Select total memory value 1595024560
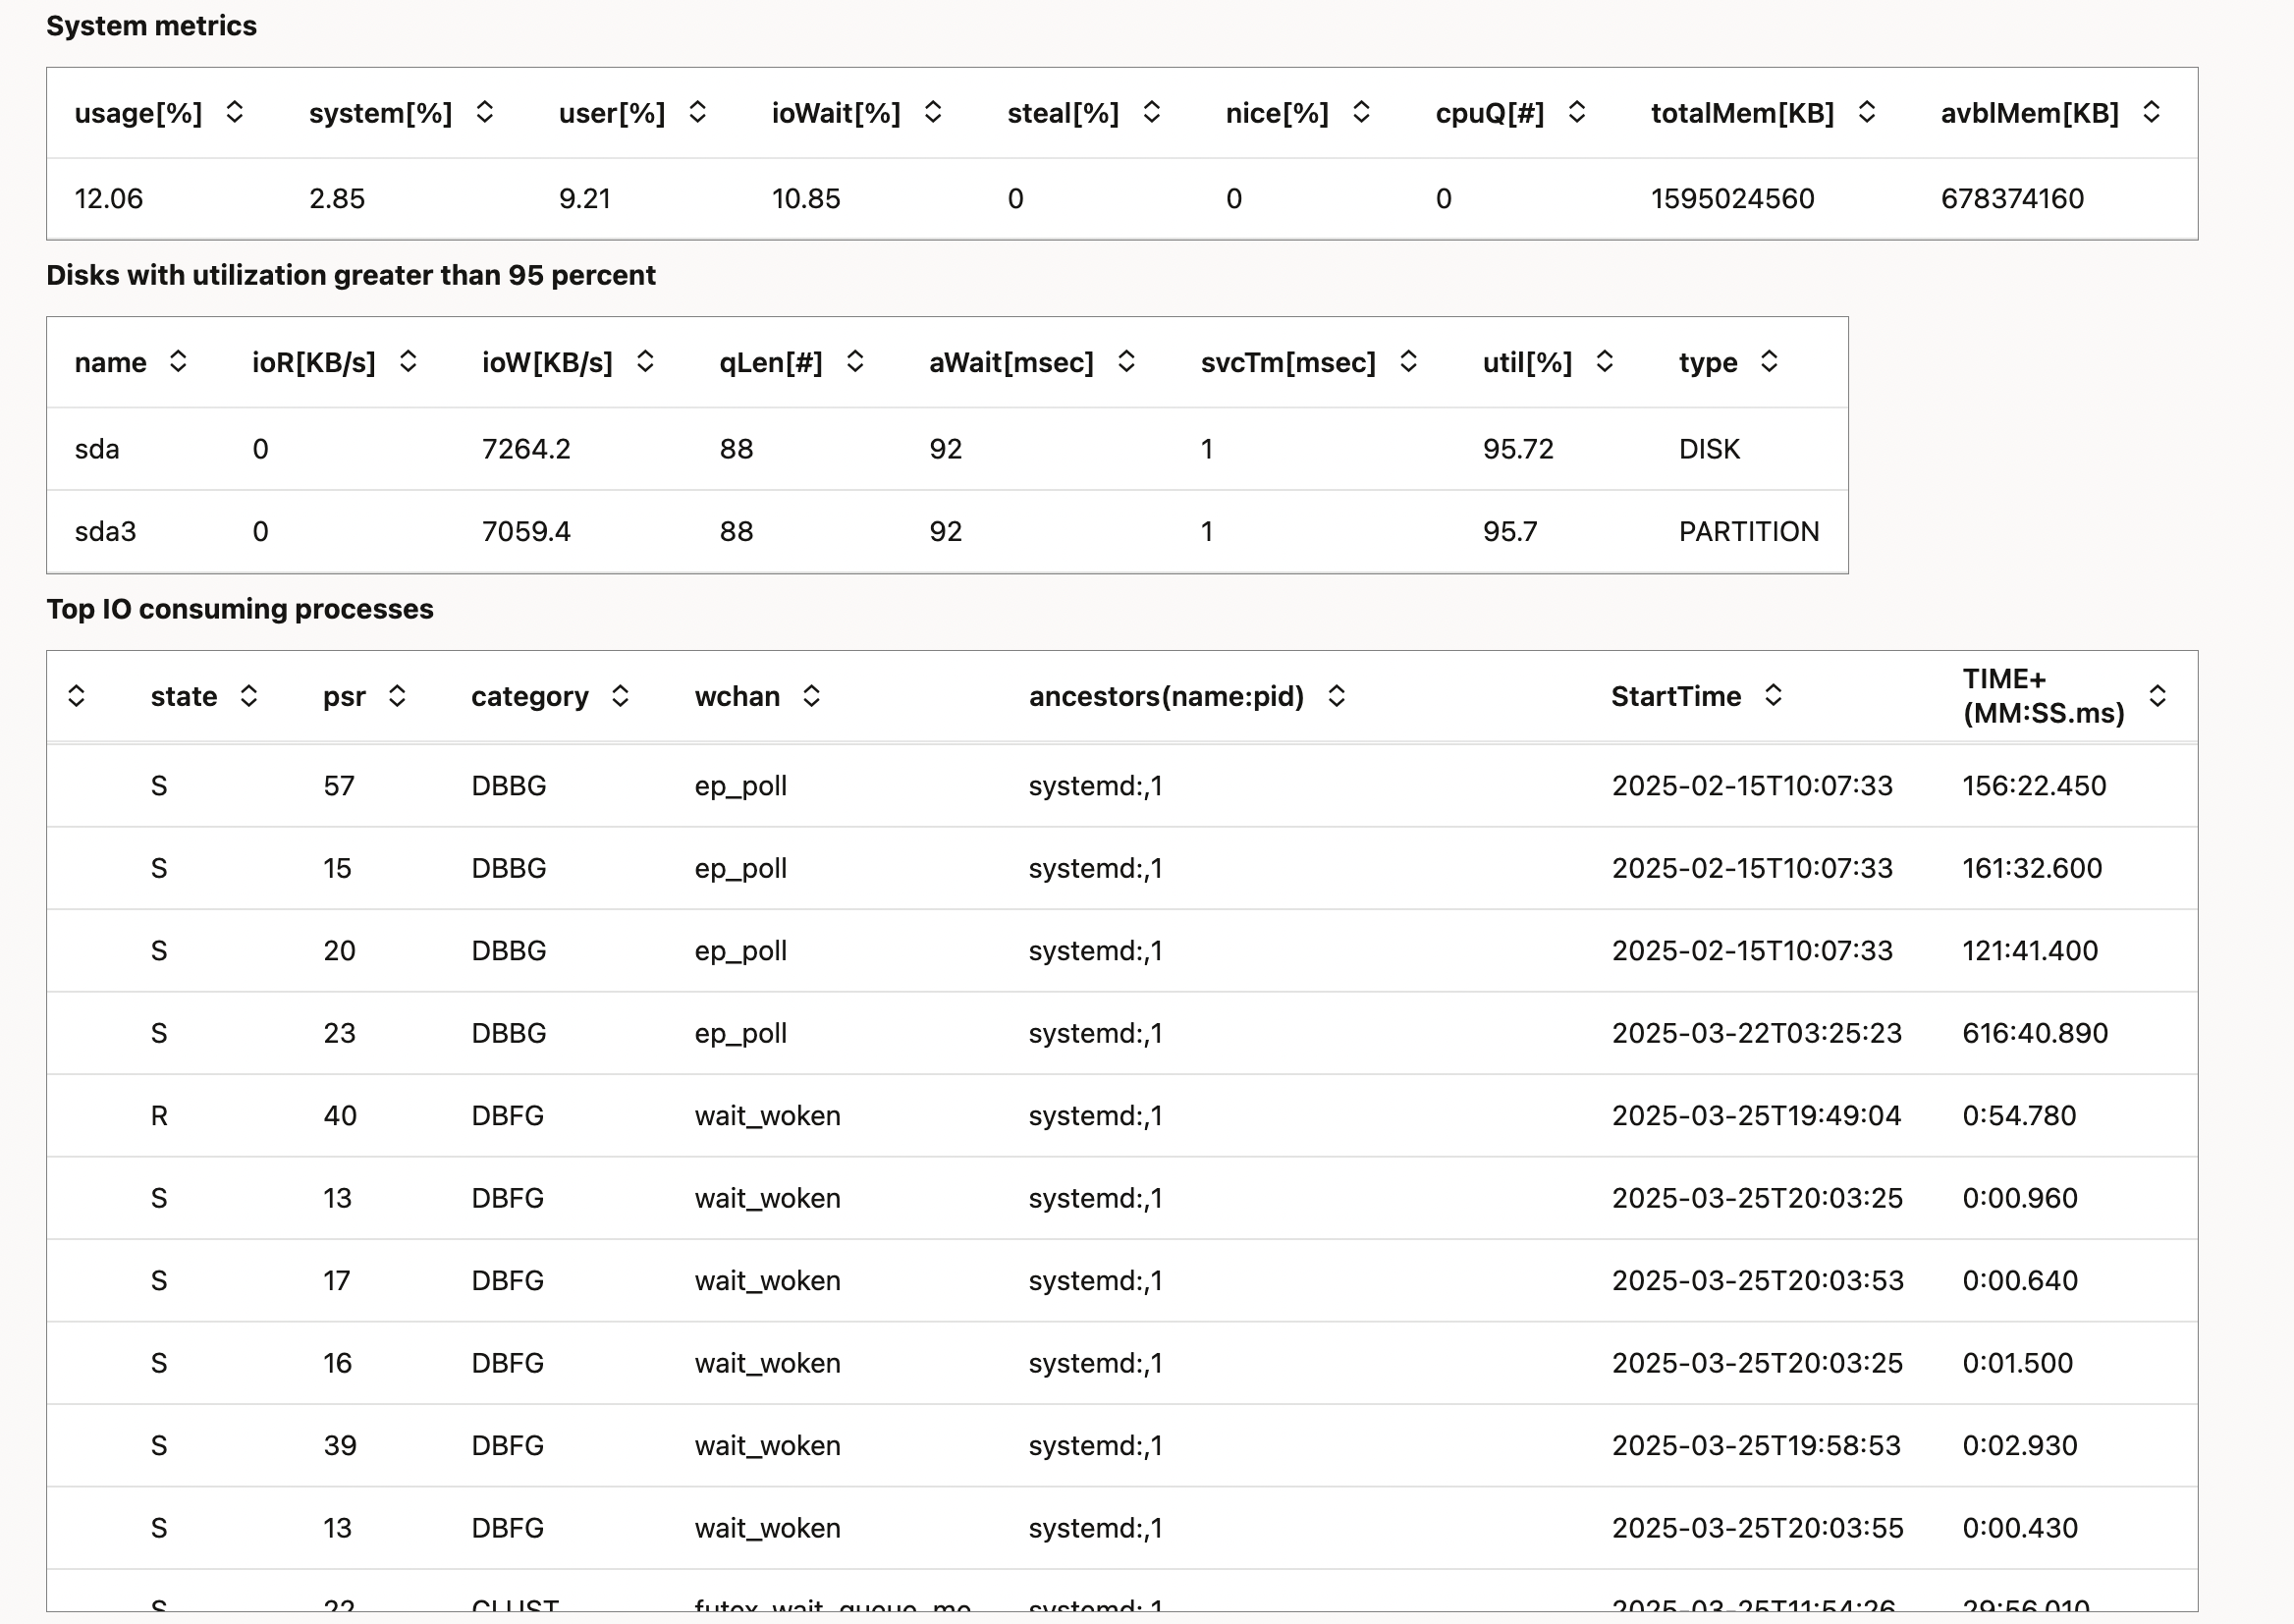 coord(1732,198)
